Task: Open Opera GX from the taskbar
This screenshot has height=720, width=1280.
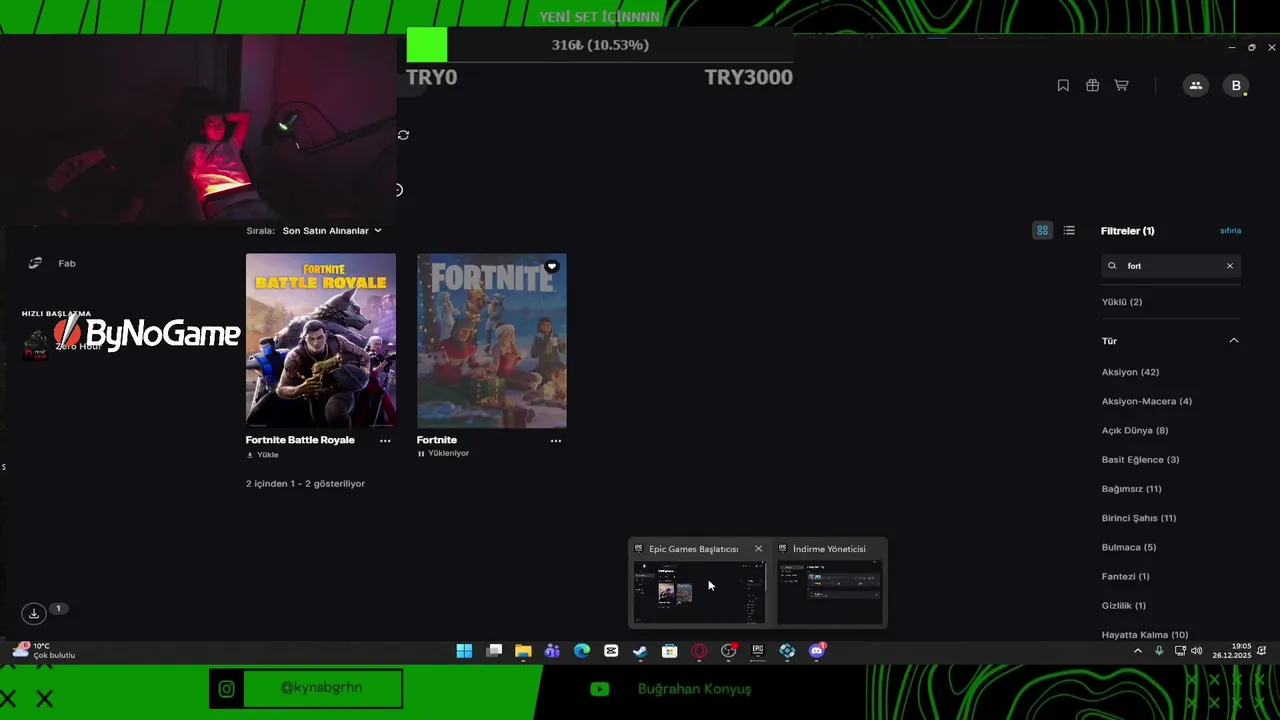Action: pos(699,651)
